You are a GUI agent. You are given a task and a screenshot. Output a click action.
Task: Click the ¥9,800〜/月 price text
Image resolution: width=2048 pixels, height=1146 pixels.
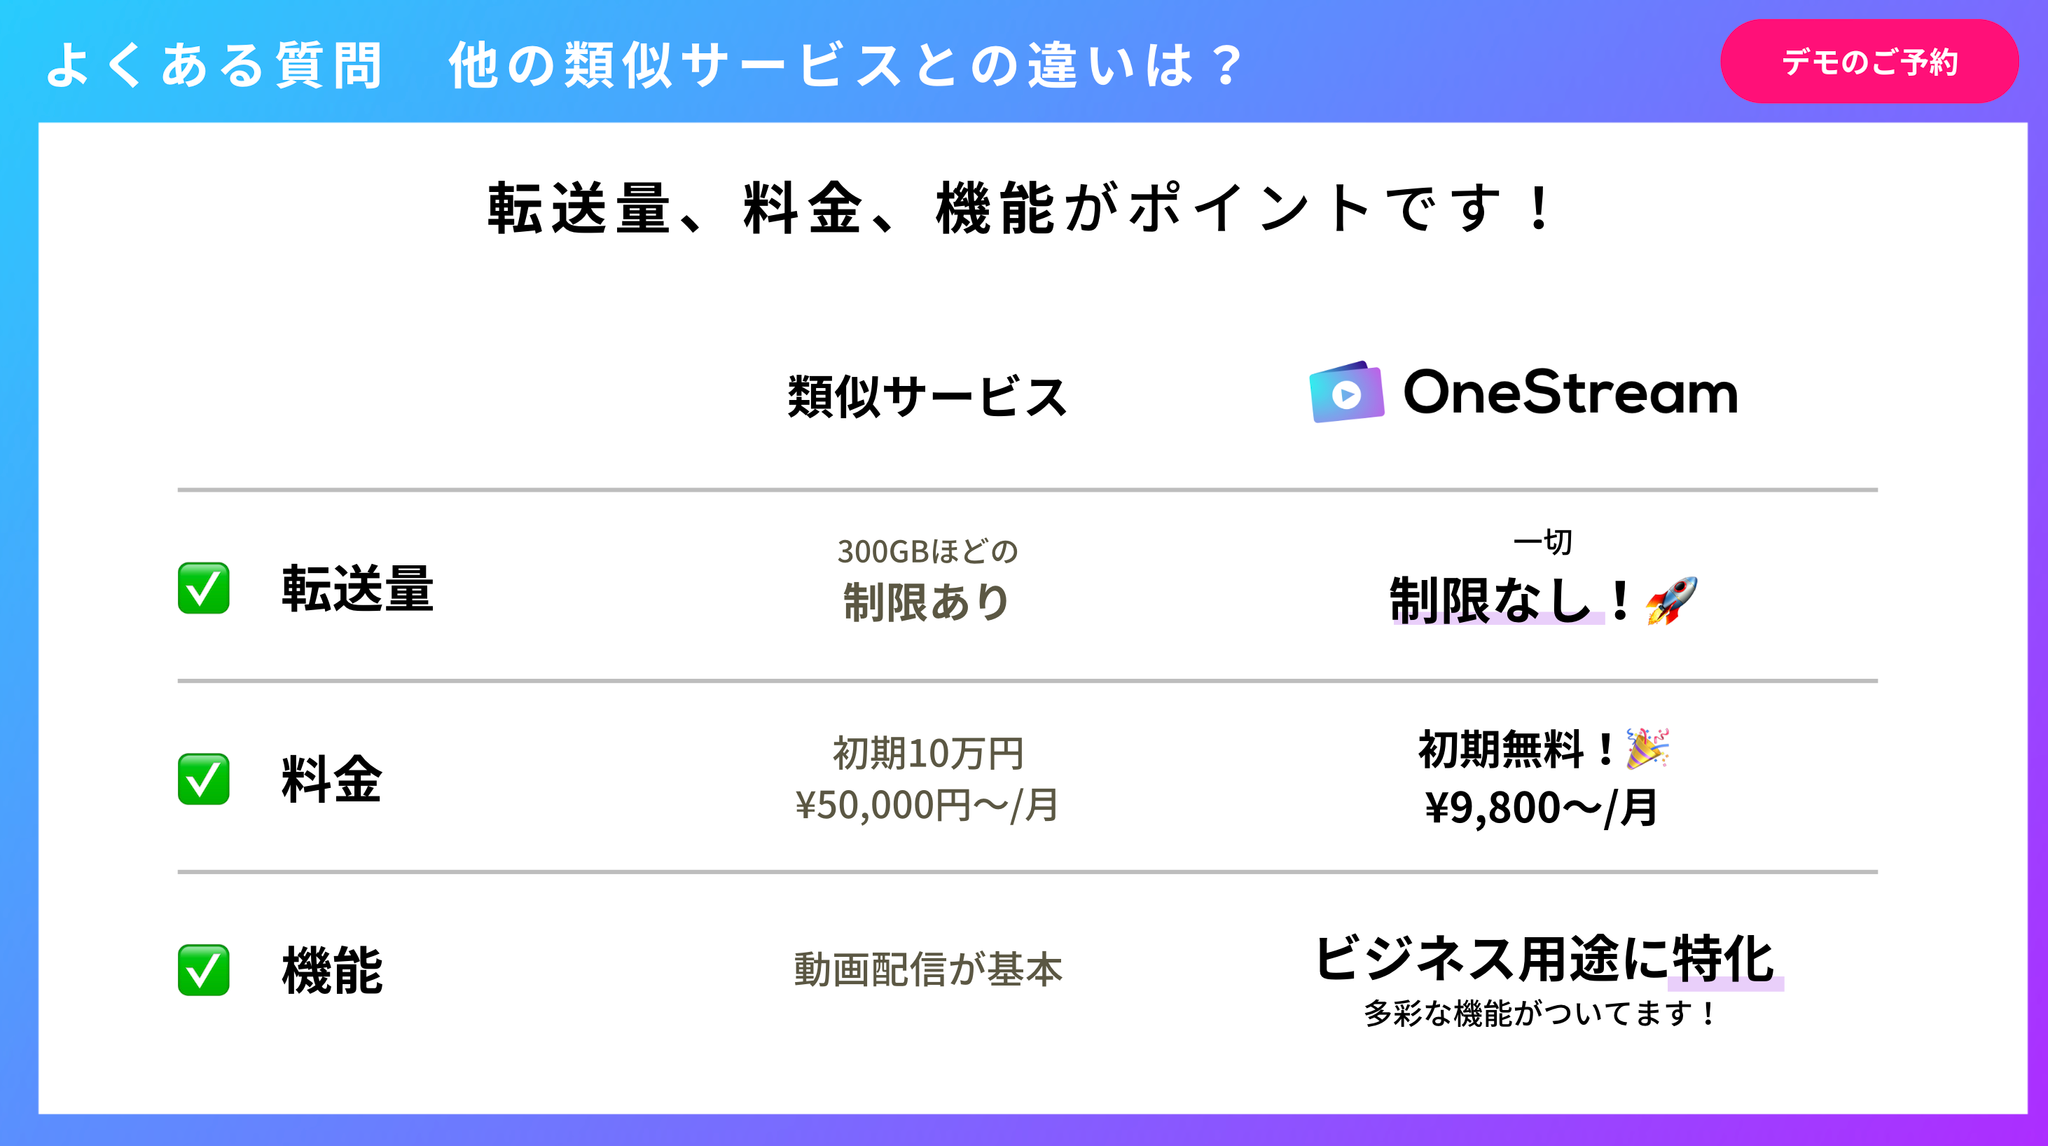tap(1541, 808)
